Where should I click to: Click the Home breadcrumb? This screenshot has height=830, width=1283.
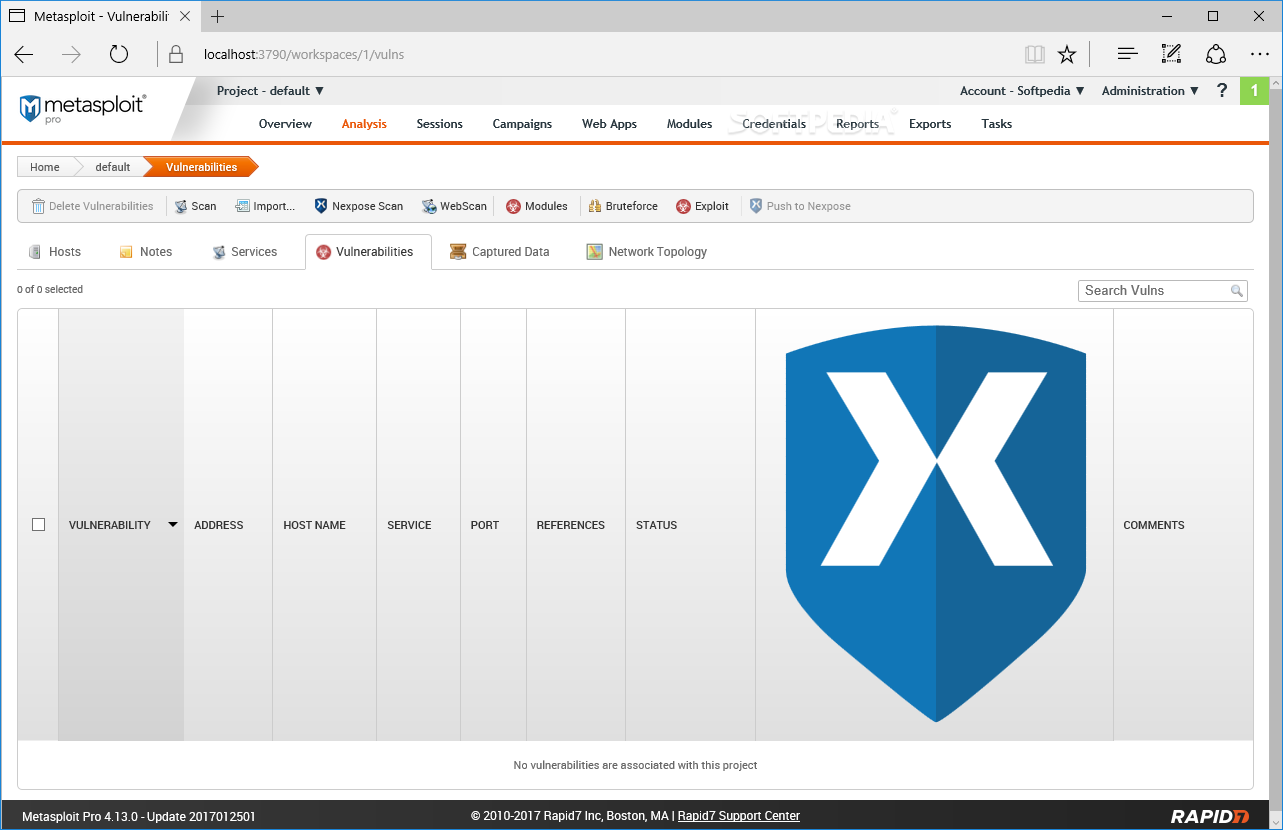(x=44, y=167)
